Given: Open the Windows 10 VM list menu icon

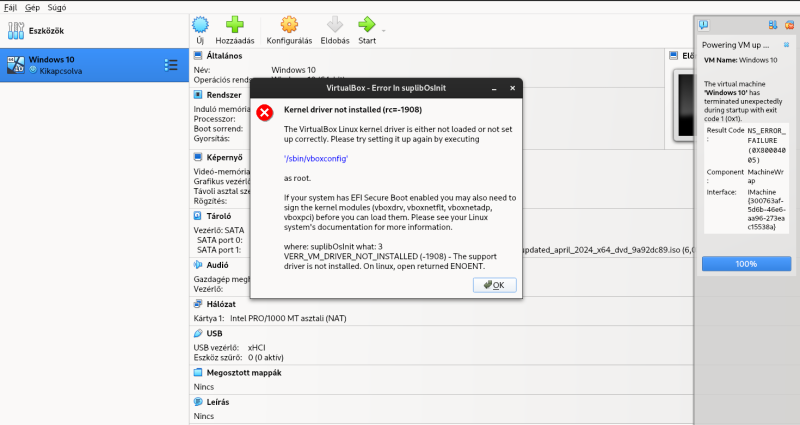Looking at the screenshot, I should pyautogui.click(x=171, y=65).
